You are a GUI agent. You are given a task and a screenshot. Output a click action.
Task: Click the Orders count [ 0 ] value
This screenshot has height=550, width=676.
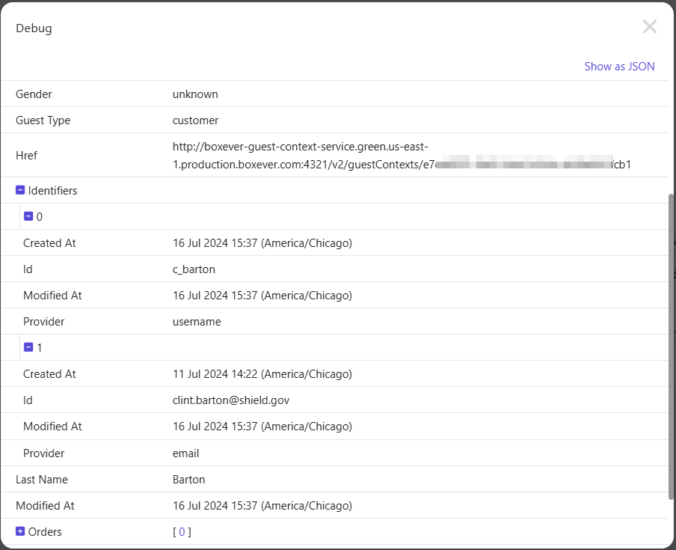[x=181, y=532]
